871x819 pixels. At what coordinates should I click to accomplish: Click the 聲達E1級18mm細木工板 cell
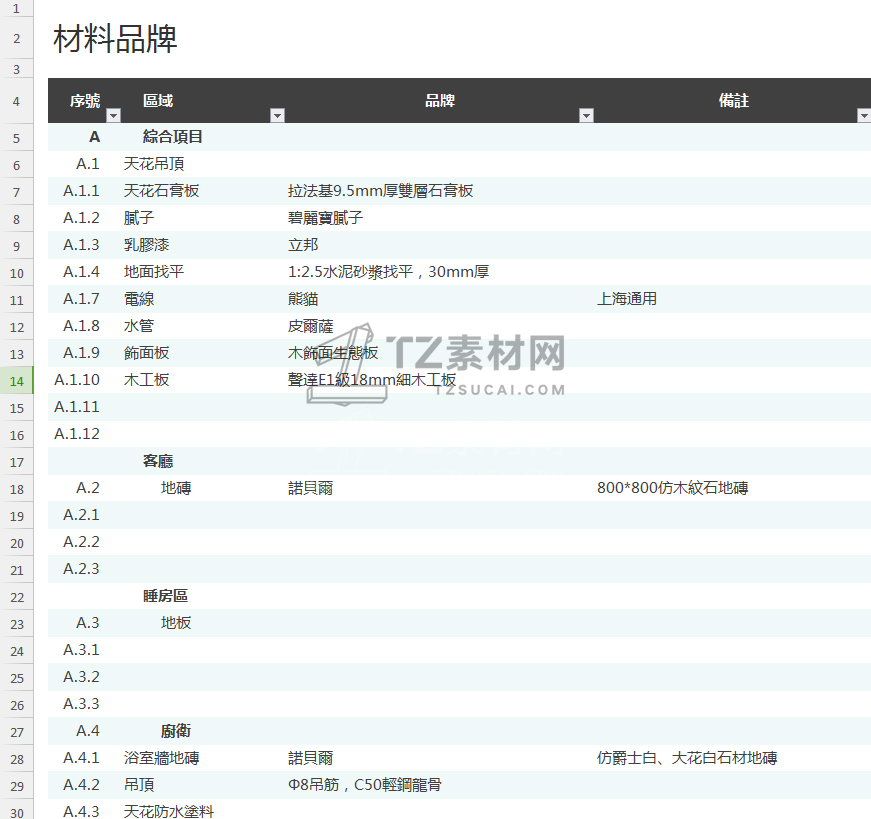(372, 379)
